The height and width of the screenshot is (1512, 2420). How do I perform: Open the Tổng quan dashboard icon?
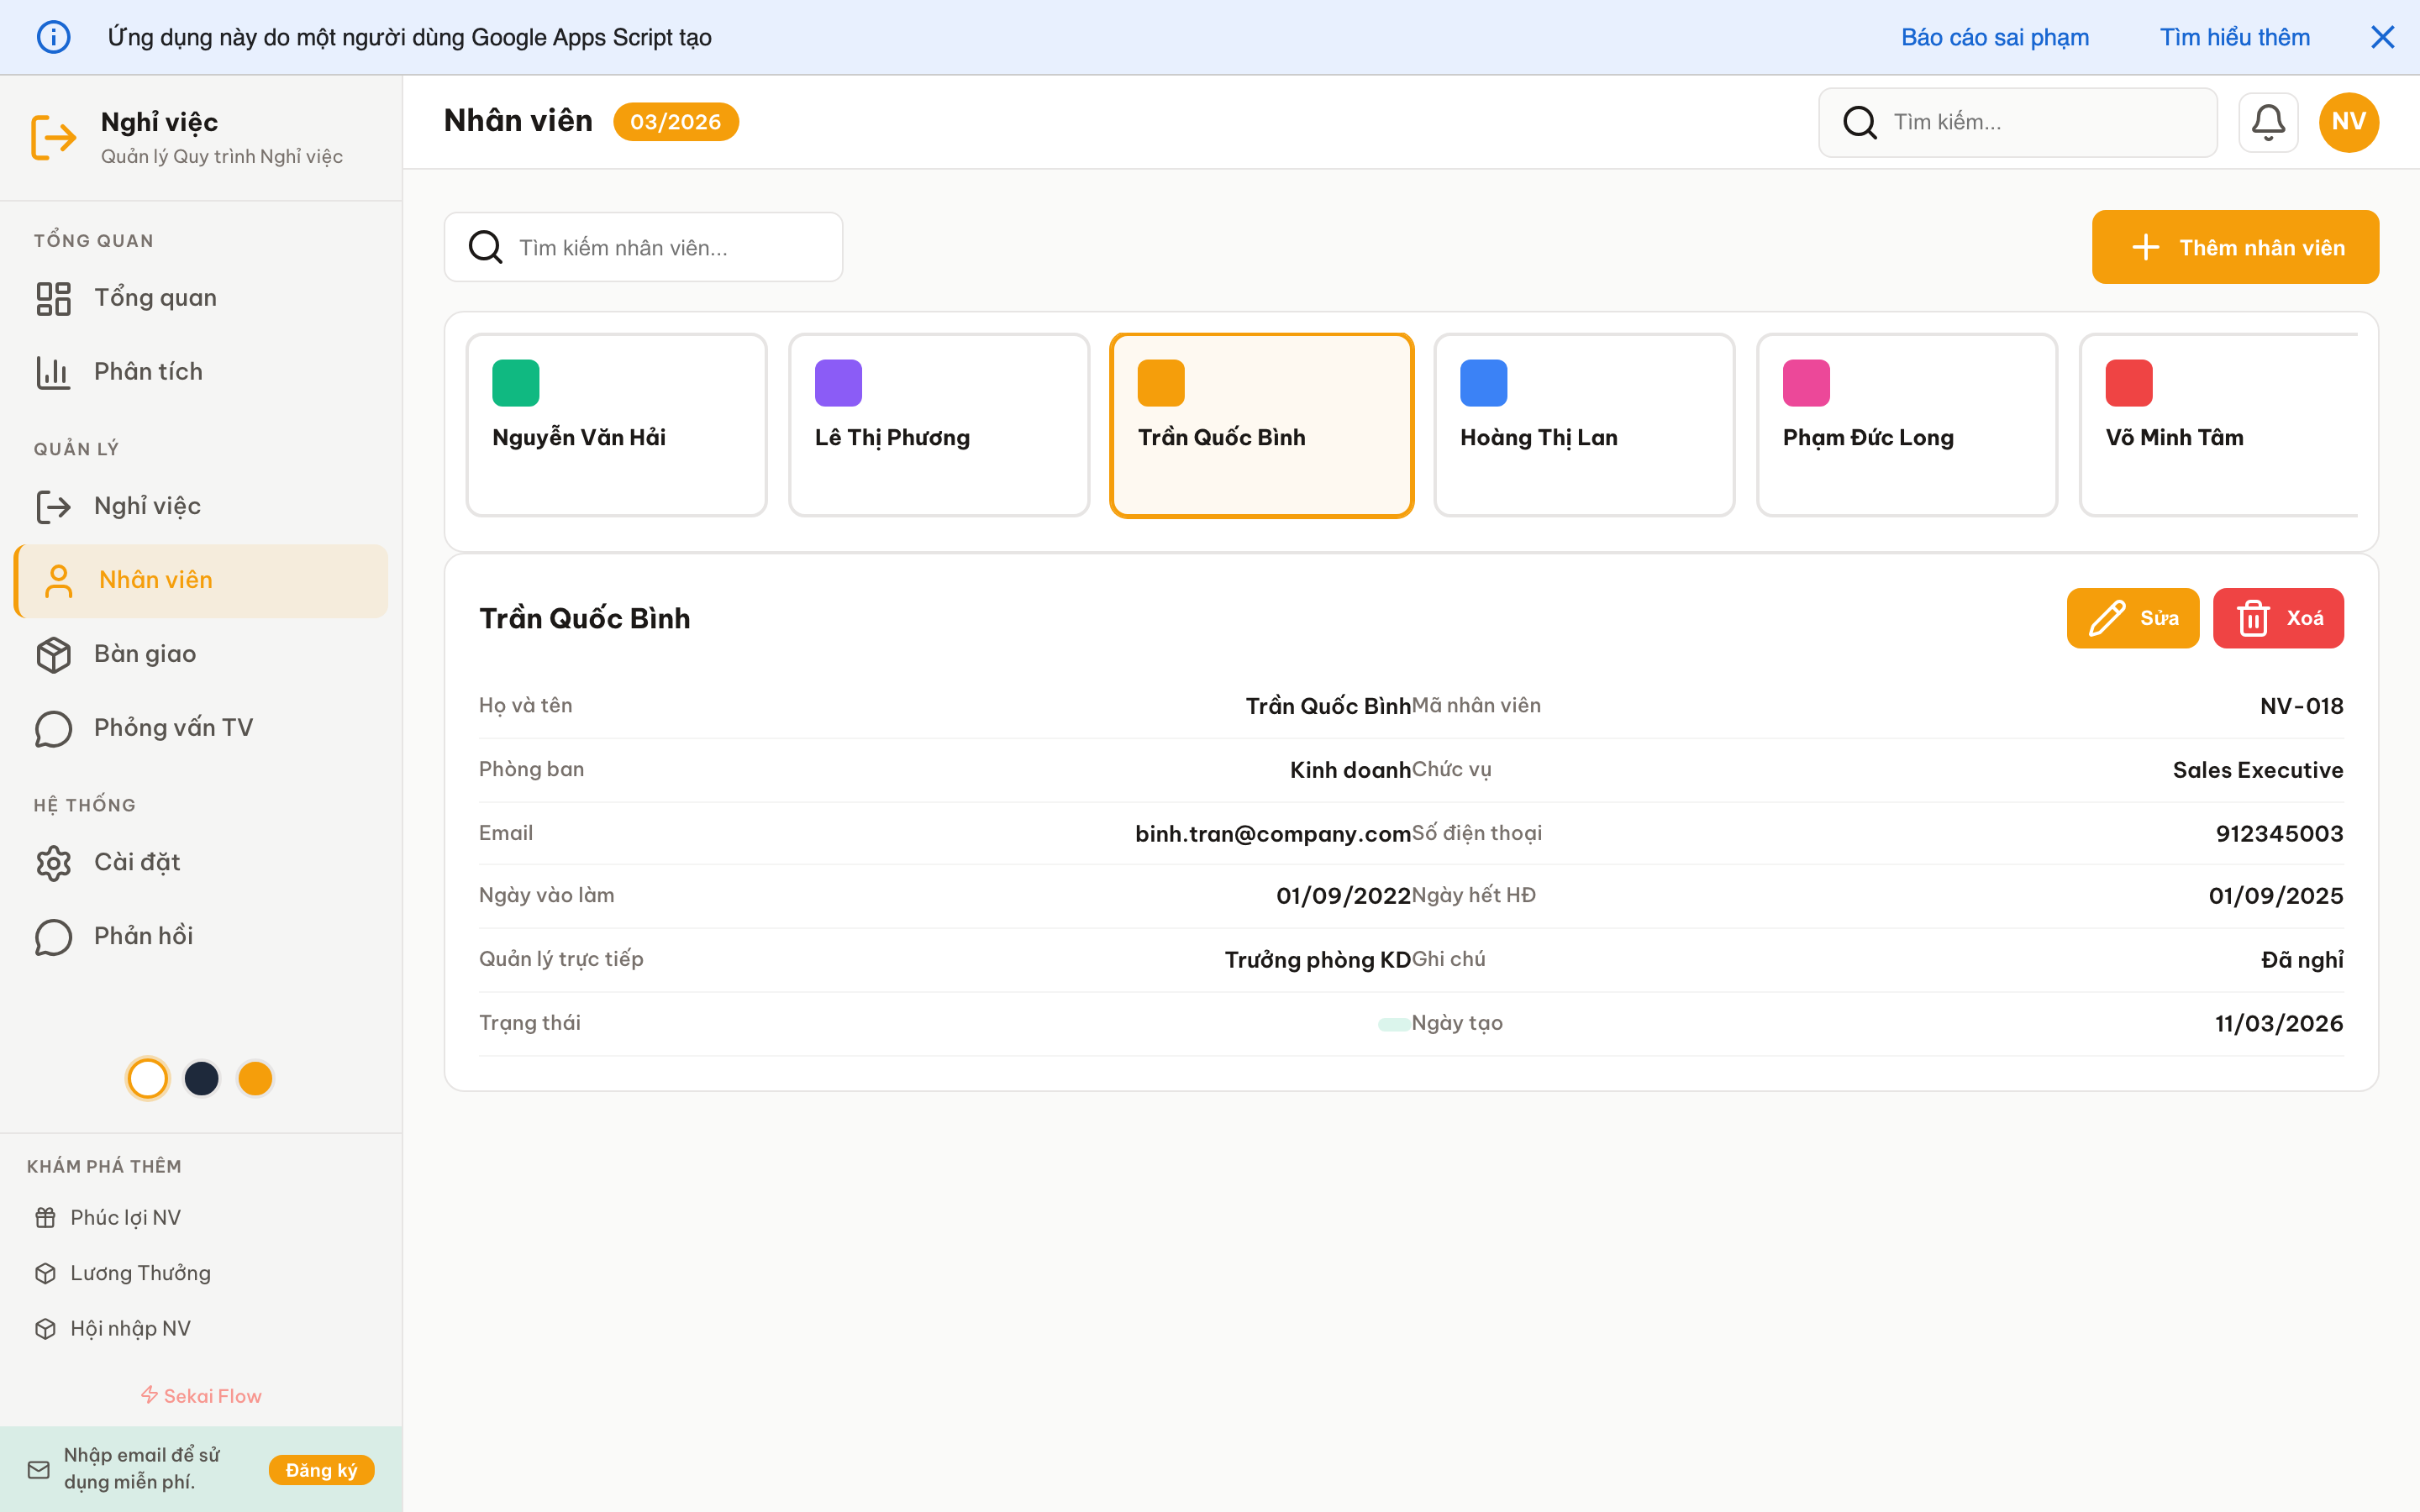coord(54,297)
